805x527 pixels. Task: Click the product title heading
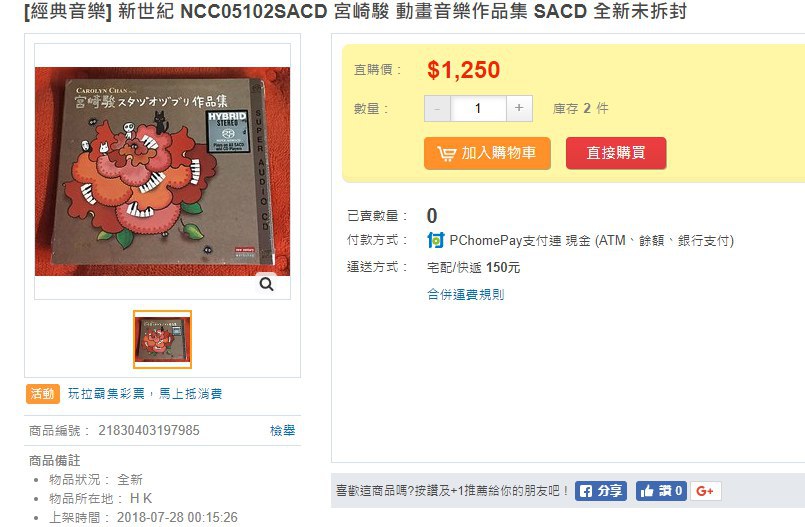pos(355,11)
